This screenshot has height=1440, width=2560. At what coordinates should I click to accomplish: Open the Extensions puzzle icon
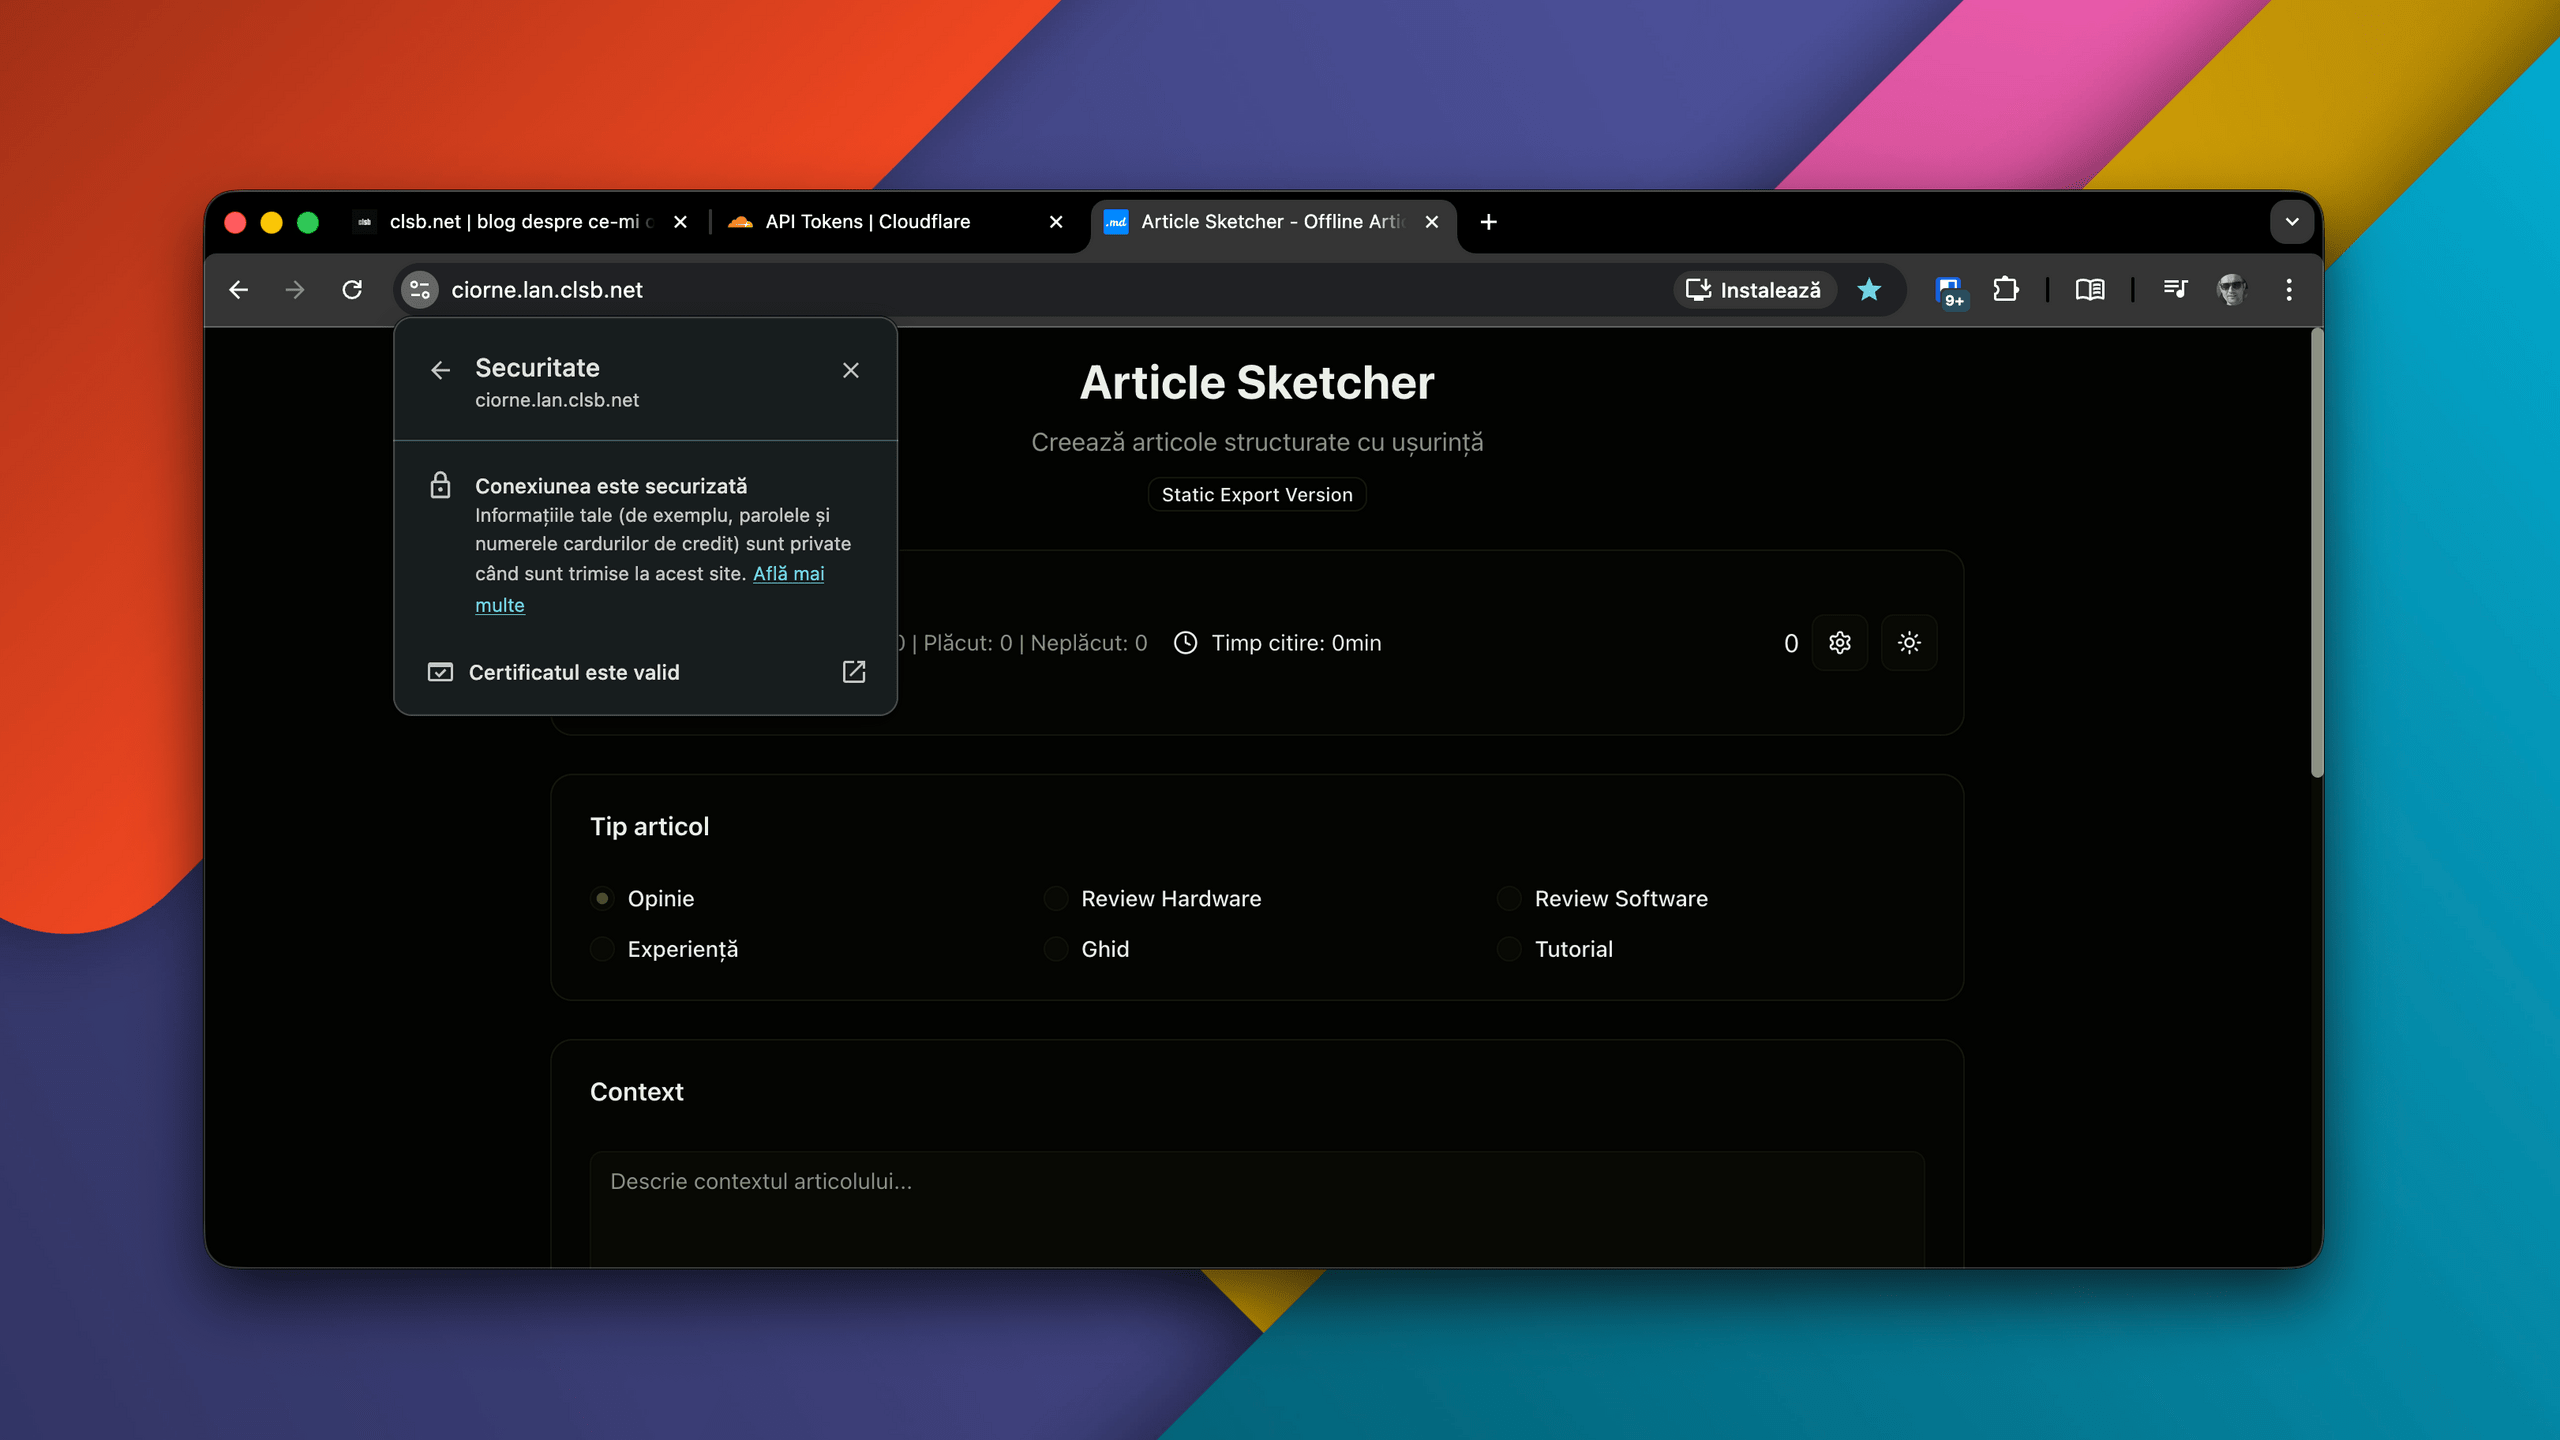[x=2005, y=290]
